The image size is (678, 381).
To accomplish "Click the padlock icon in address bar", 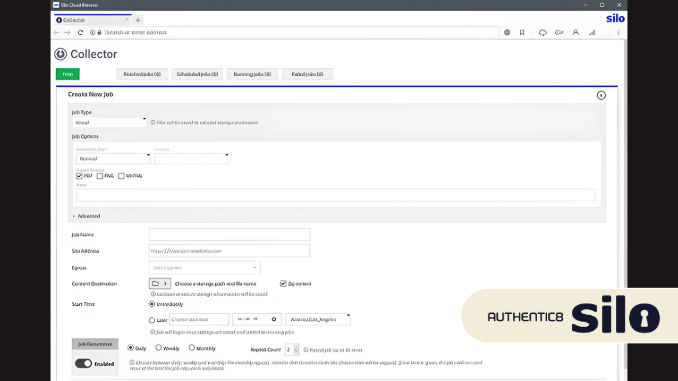I will 99,32.
